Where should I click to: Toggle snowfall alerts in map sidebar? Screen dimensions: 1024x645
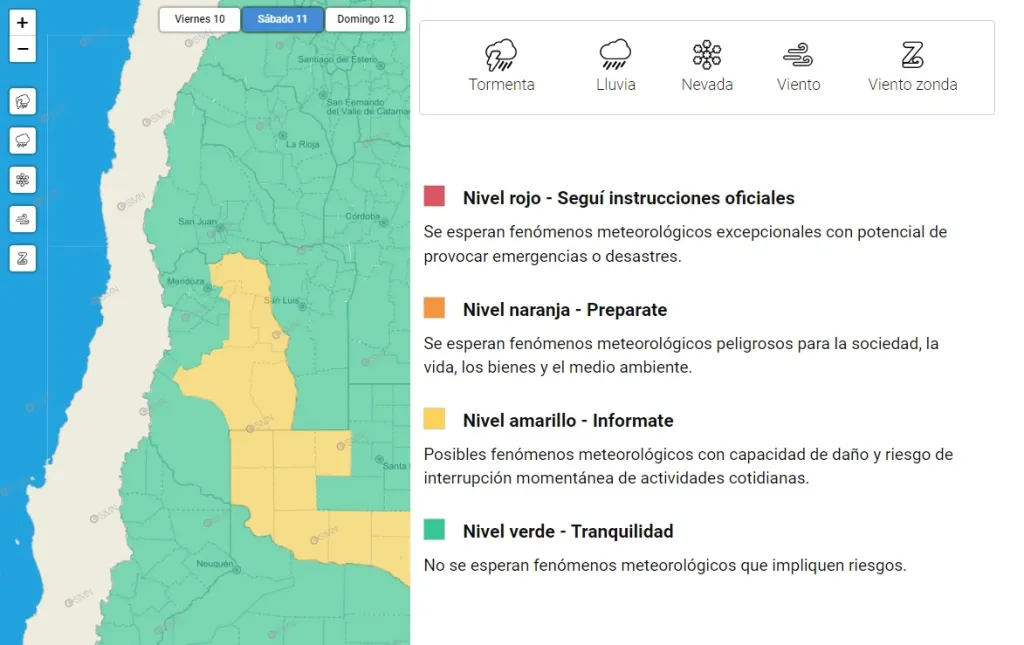click(23, 179)
